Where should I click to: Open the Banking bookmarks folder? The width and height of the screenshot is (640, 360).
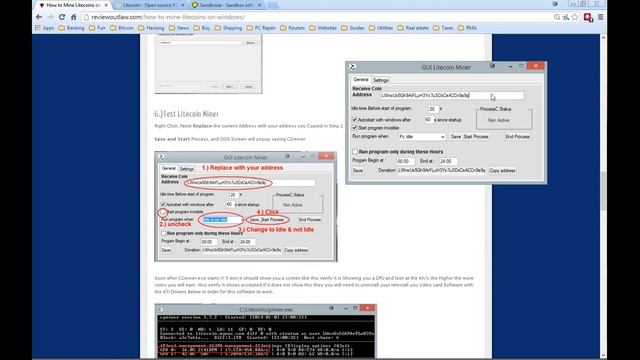(71, 28)
